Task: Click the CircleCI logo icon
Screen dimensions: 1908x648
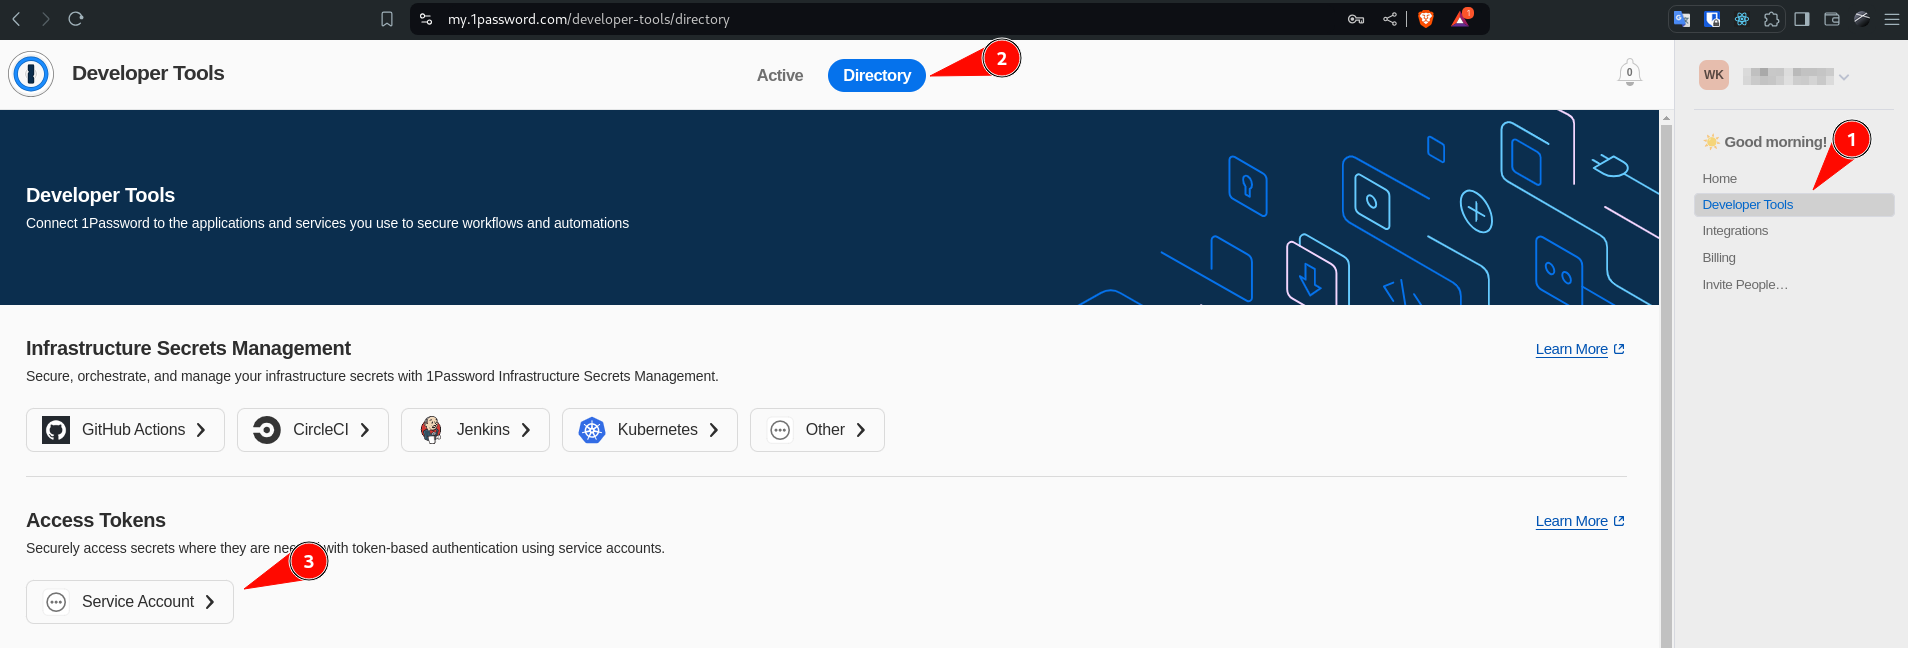Action: tap(267, 430)
